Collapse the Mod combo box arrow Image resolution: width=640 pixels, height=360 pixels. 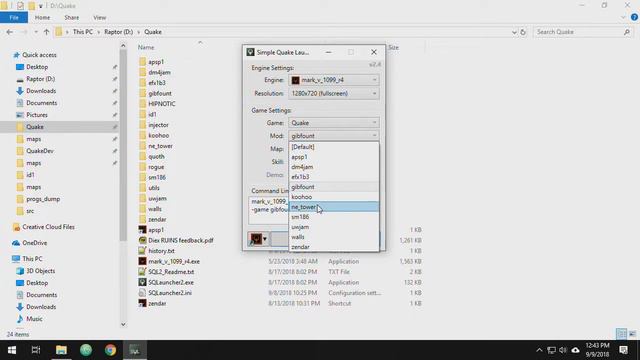(374, 136)
